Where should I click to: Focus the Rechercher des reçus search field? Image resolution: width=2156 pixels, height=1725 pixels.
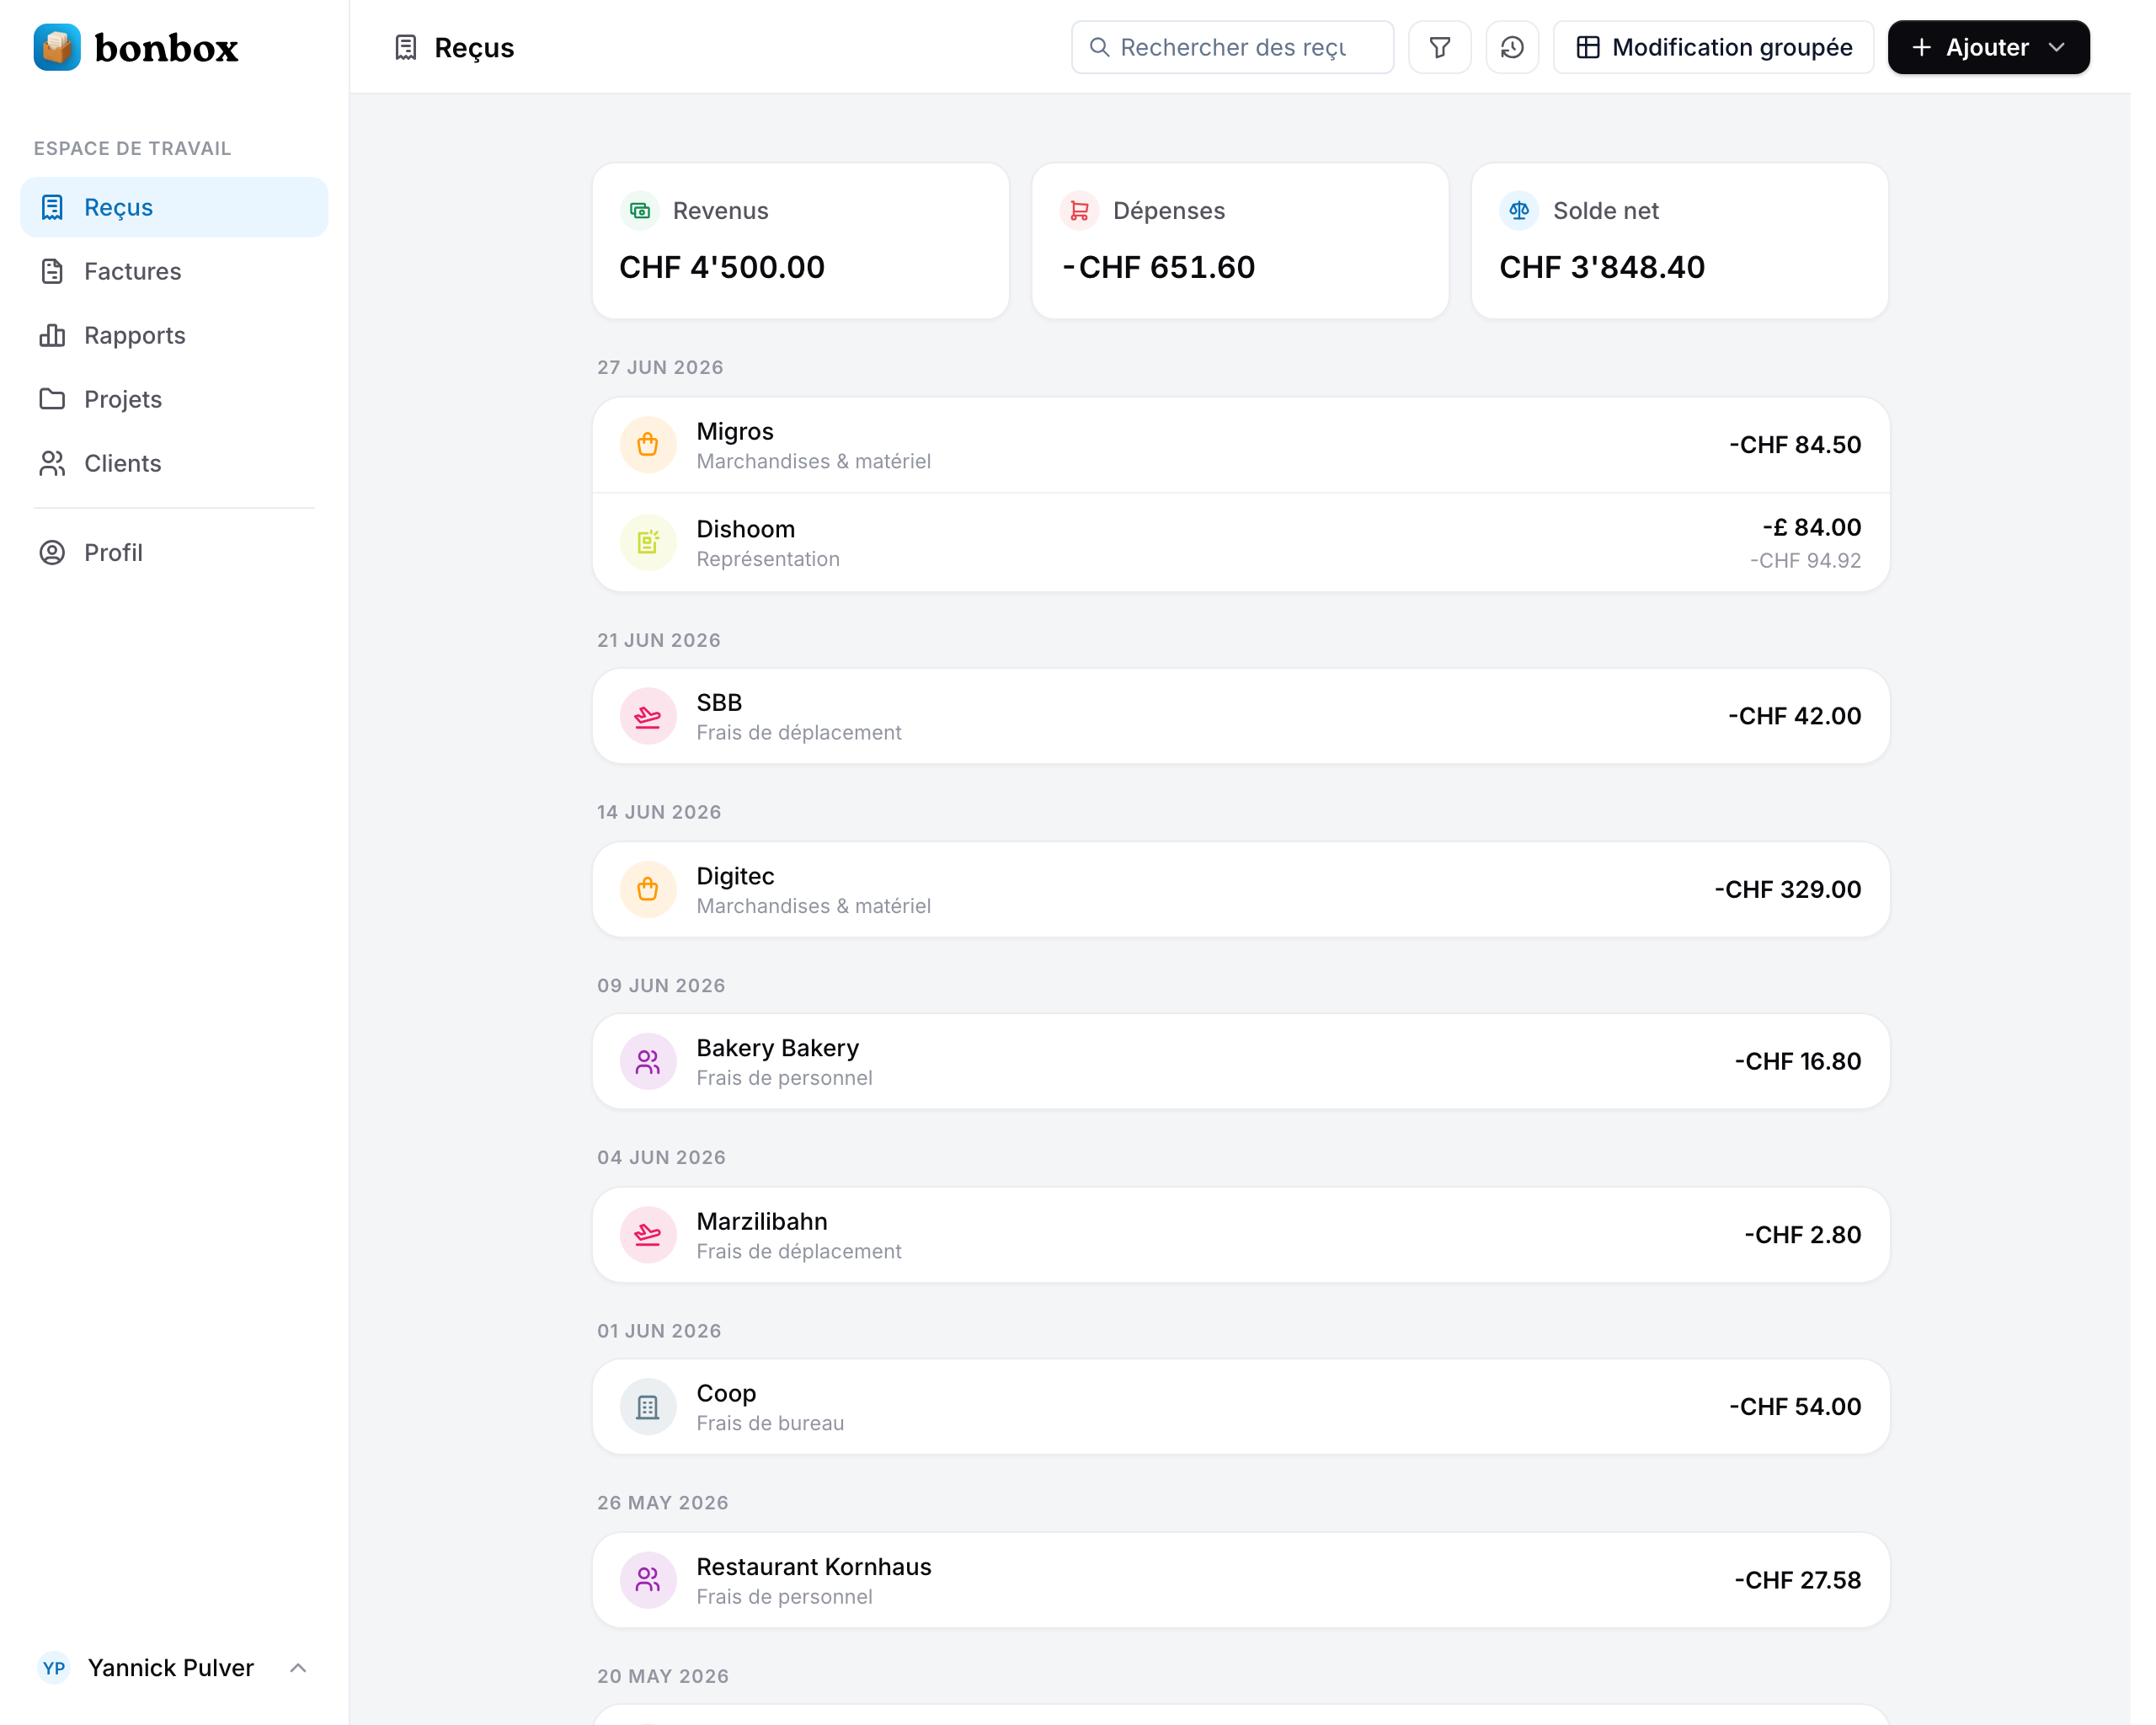click(1232, 47)
